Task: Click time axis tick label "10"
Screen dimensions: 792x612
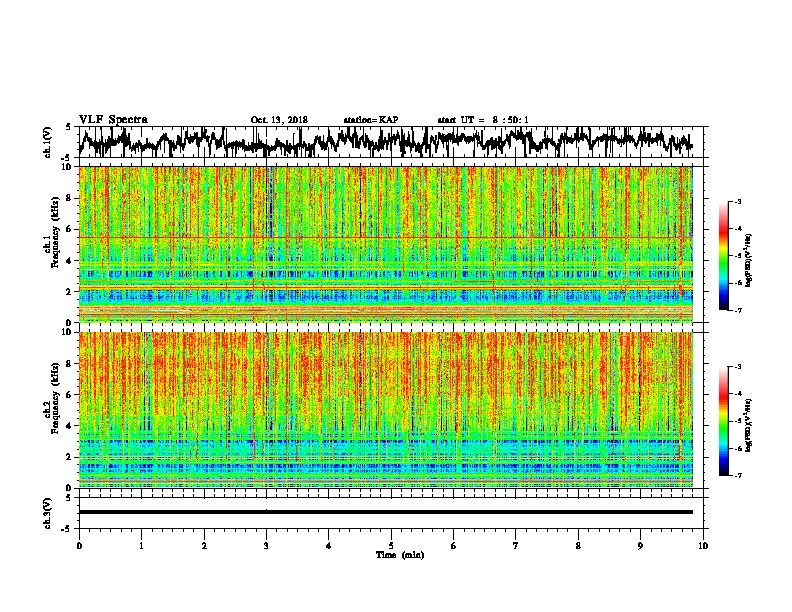Action: click(703, 546)
